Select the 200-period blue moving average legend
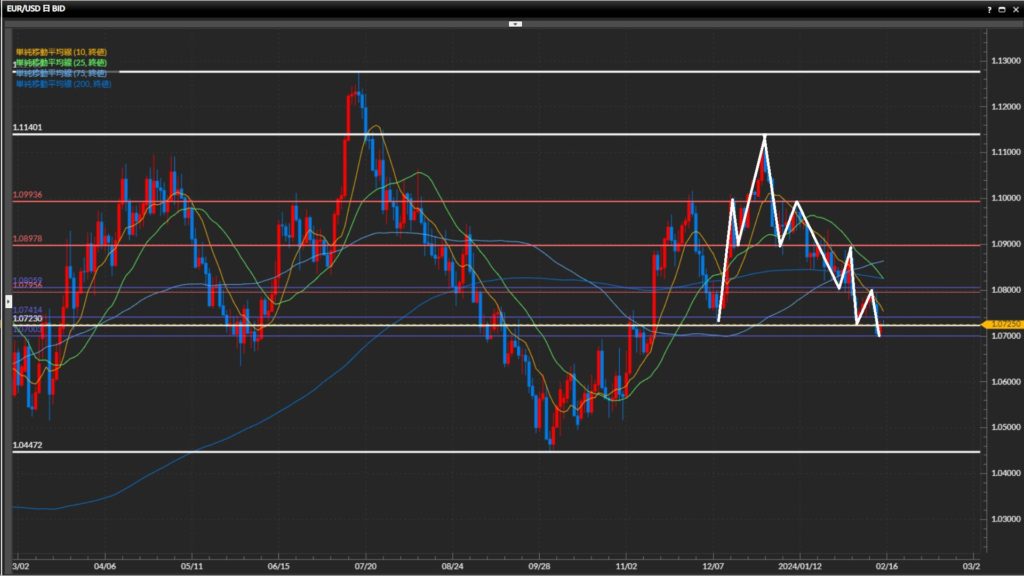Image resolution: width=1024 pixels, height=576 pixels. click(64, 84)
